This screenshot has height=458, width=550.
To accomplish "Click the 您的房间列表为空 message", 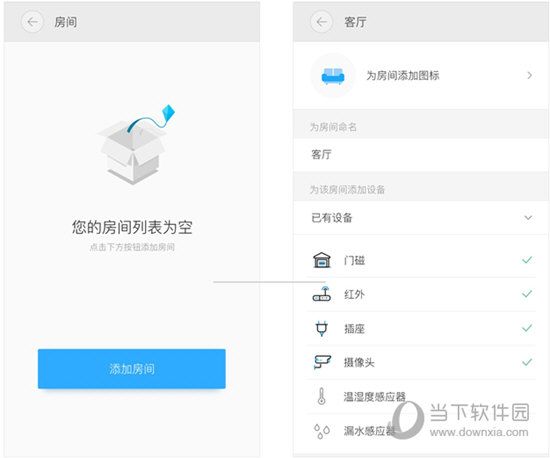I will tap(132, 227).
